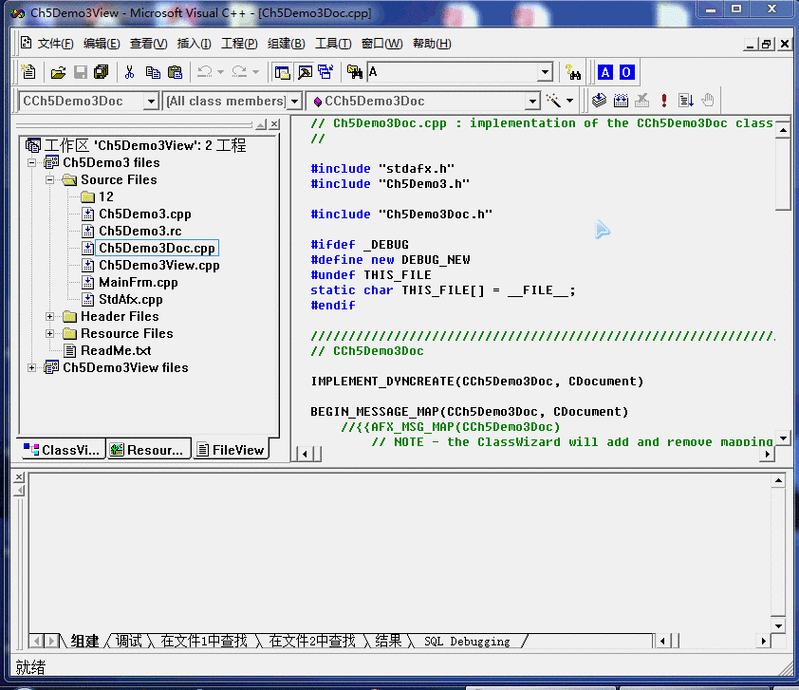Screen dimensions: 799x690
Task: Click the Open file toolbar icon
Action: [58, 72]
